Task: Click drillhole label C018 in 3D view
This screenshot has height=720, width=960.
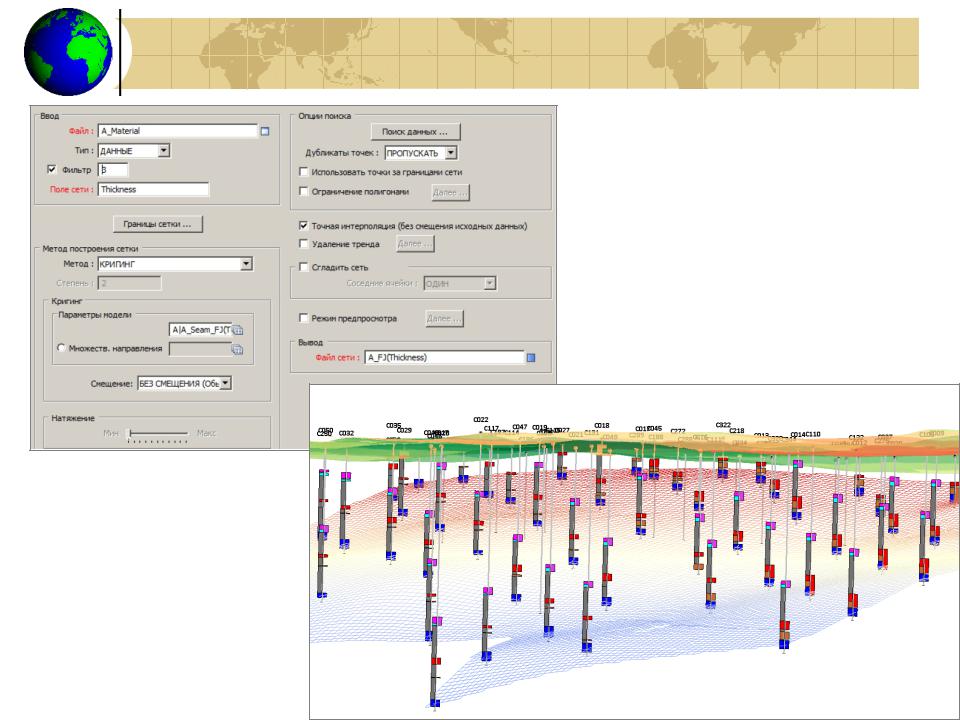Action: coord(602,425)
